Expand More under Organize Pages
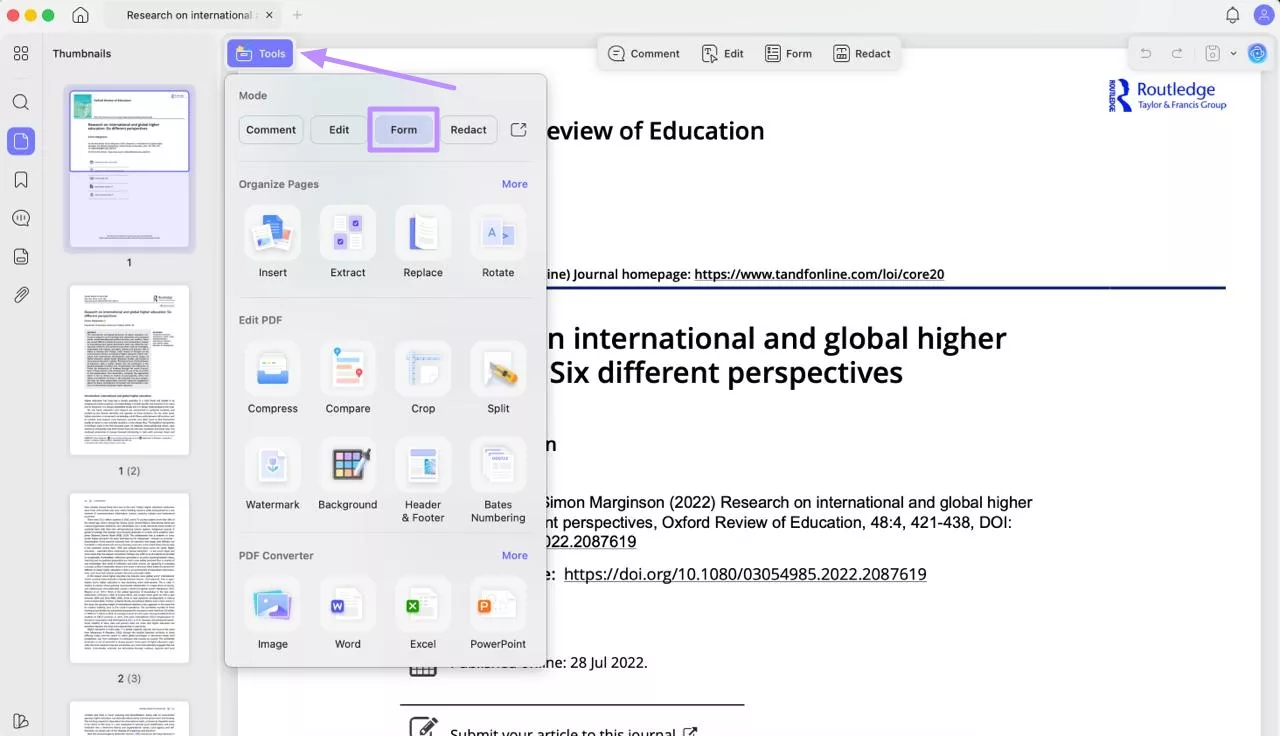 (x=514, y=184)
